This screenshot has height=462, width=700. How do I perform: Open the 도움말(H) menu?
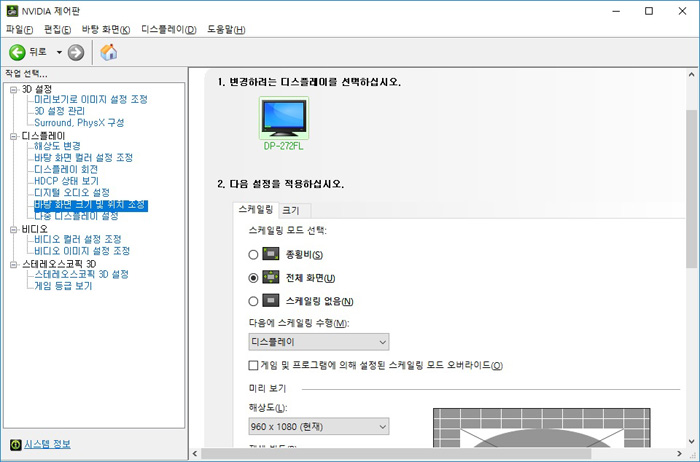(x=226, y=29)
